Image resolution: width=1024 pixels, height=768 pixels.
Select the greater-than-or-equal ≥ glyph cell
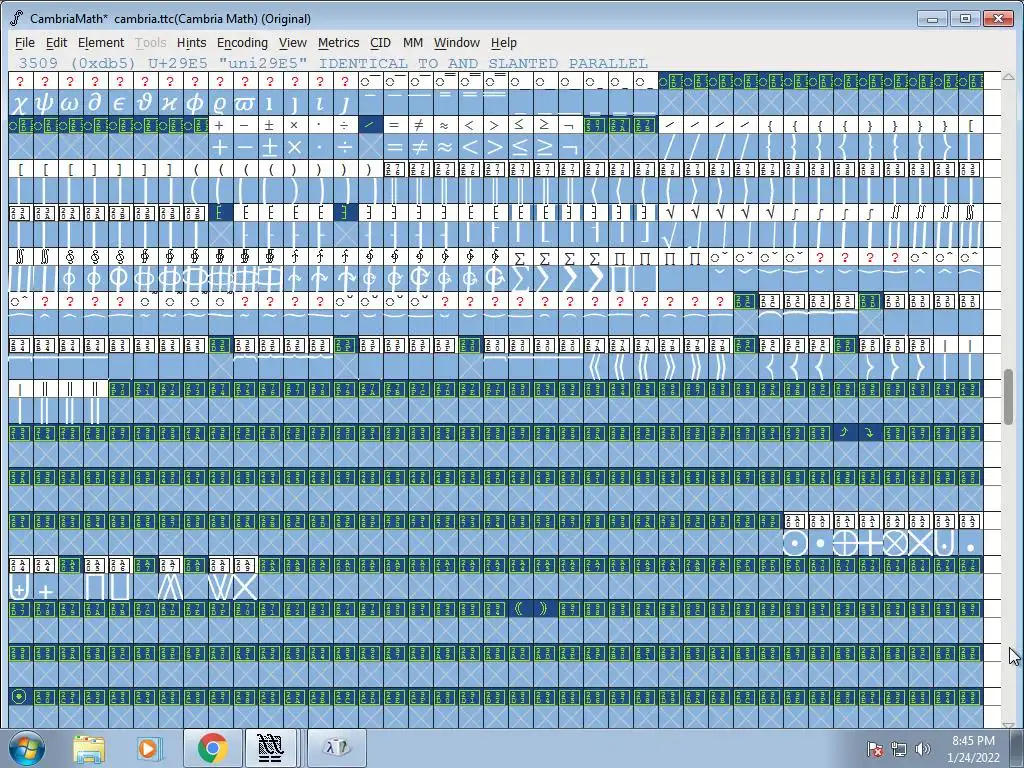coord(544,147)
